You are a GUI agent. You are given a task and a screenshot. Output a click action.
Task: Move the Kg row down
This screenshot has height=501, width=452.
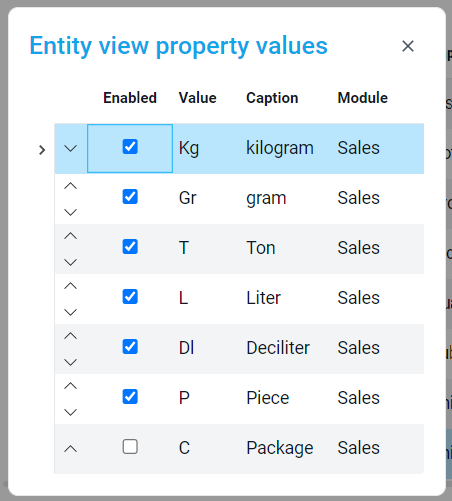pyautogui.click(x=70, y=148)
